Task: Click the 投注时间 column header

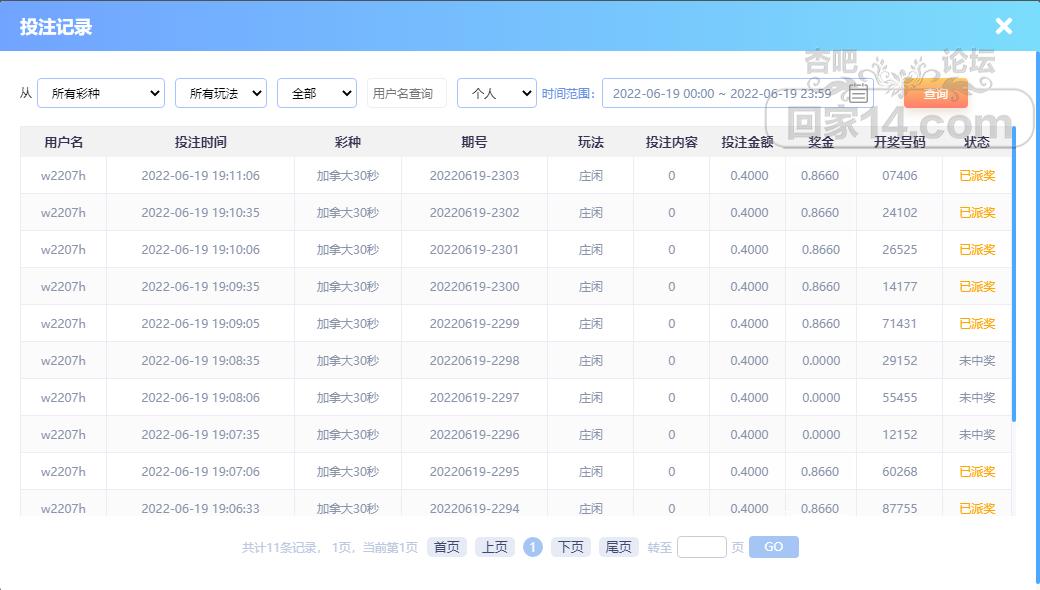Action: click(200, 142)
